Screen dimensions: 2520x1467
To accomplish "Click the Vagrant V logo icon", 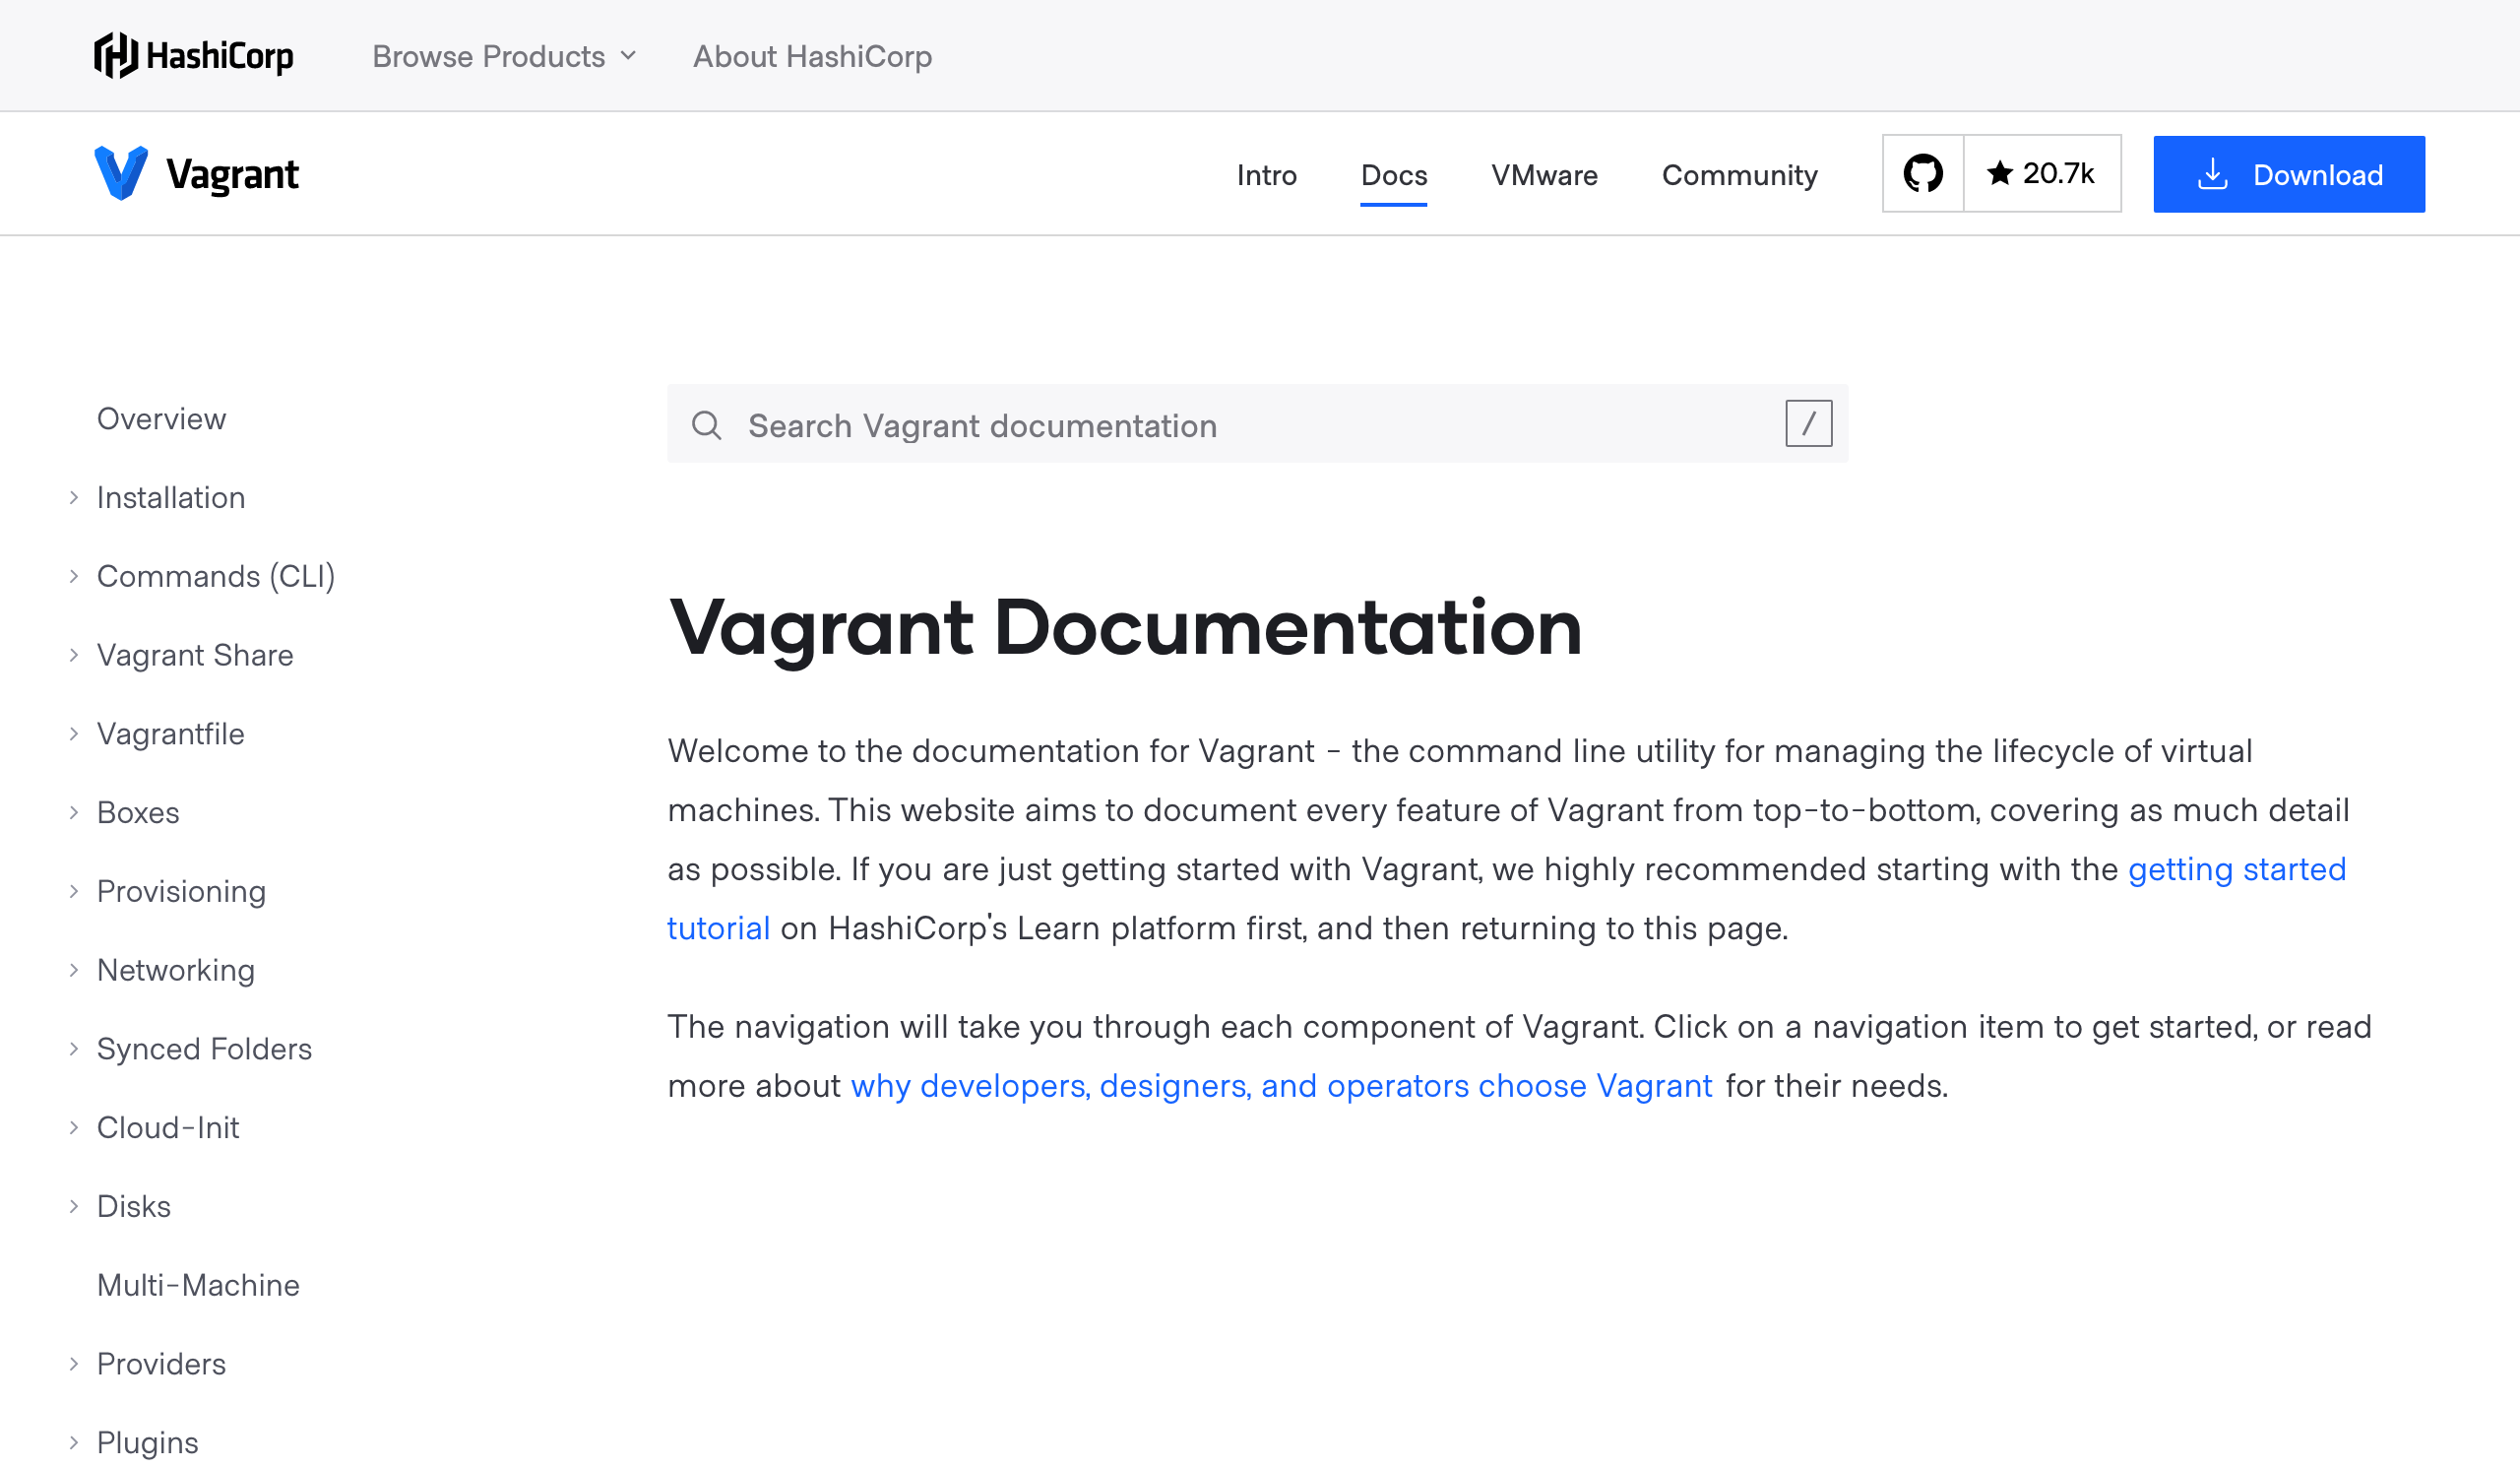I will 121,173.
